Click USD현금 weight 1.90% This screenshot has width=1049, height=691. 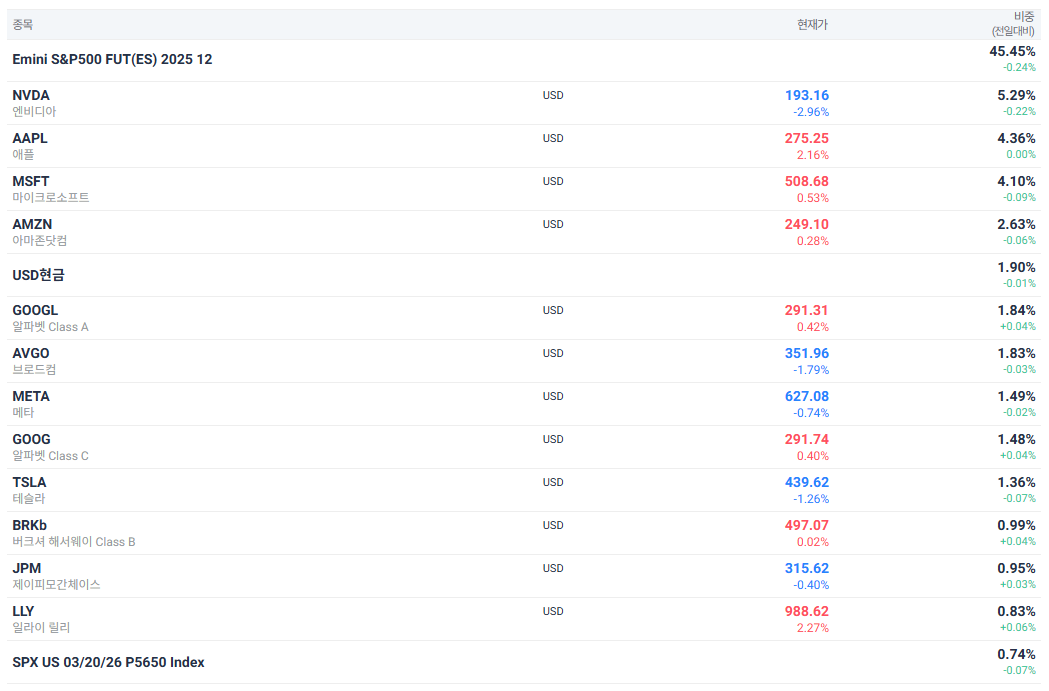(1016, 267)
